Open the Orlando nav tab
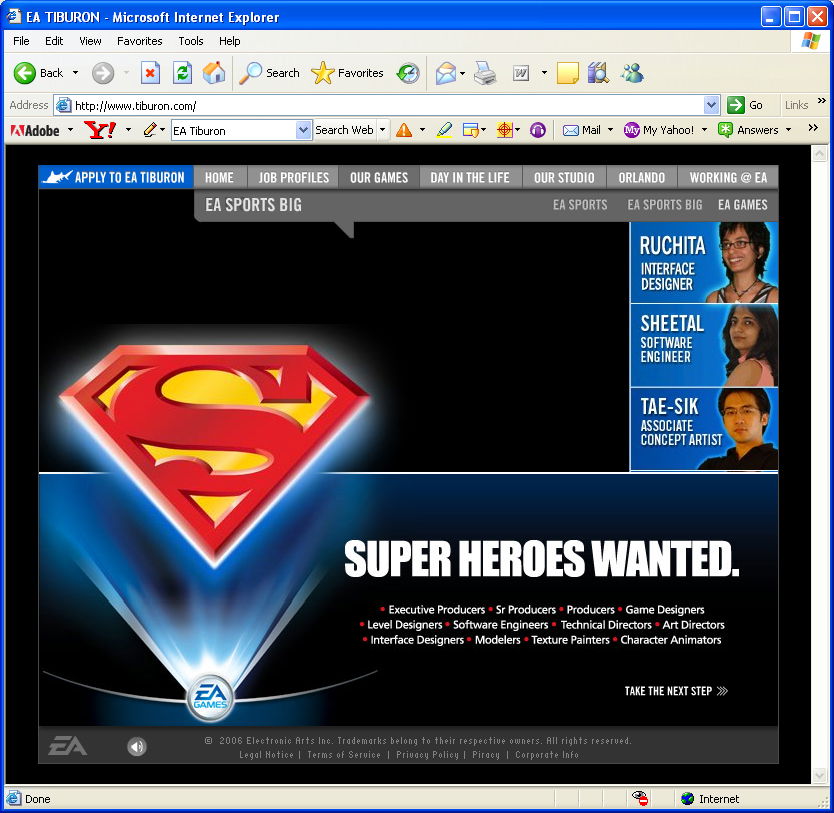834x813 pixels. [642, 178]
